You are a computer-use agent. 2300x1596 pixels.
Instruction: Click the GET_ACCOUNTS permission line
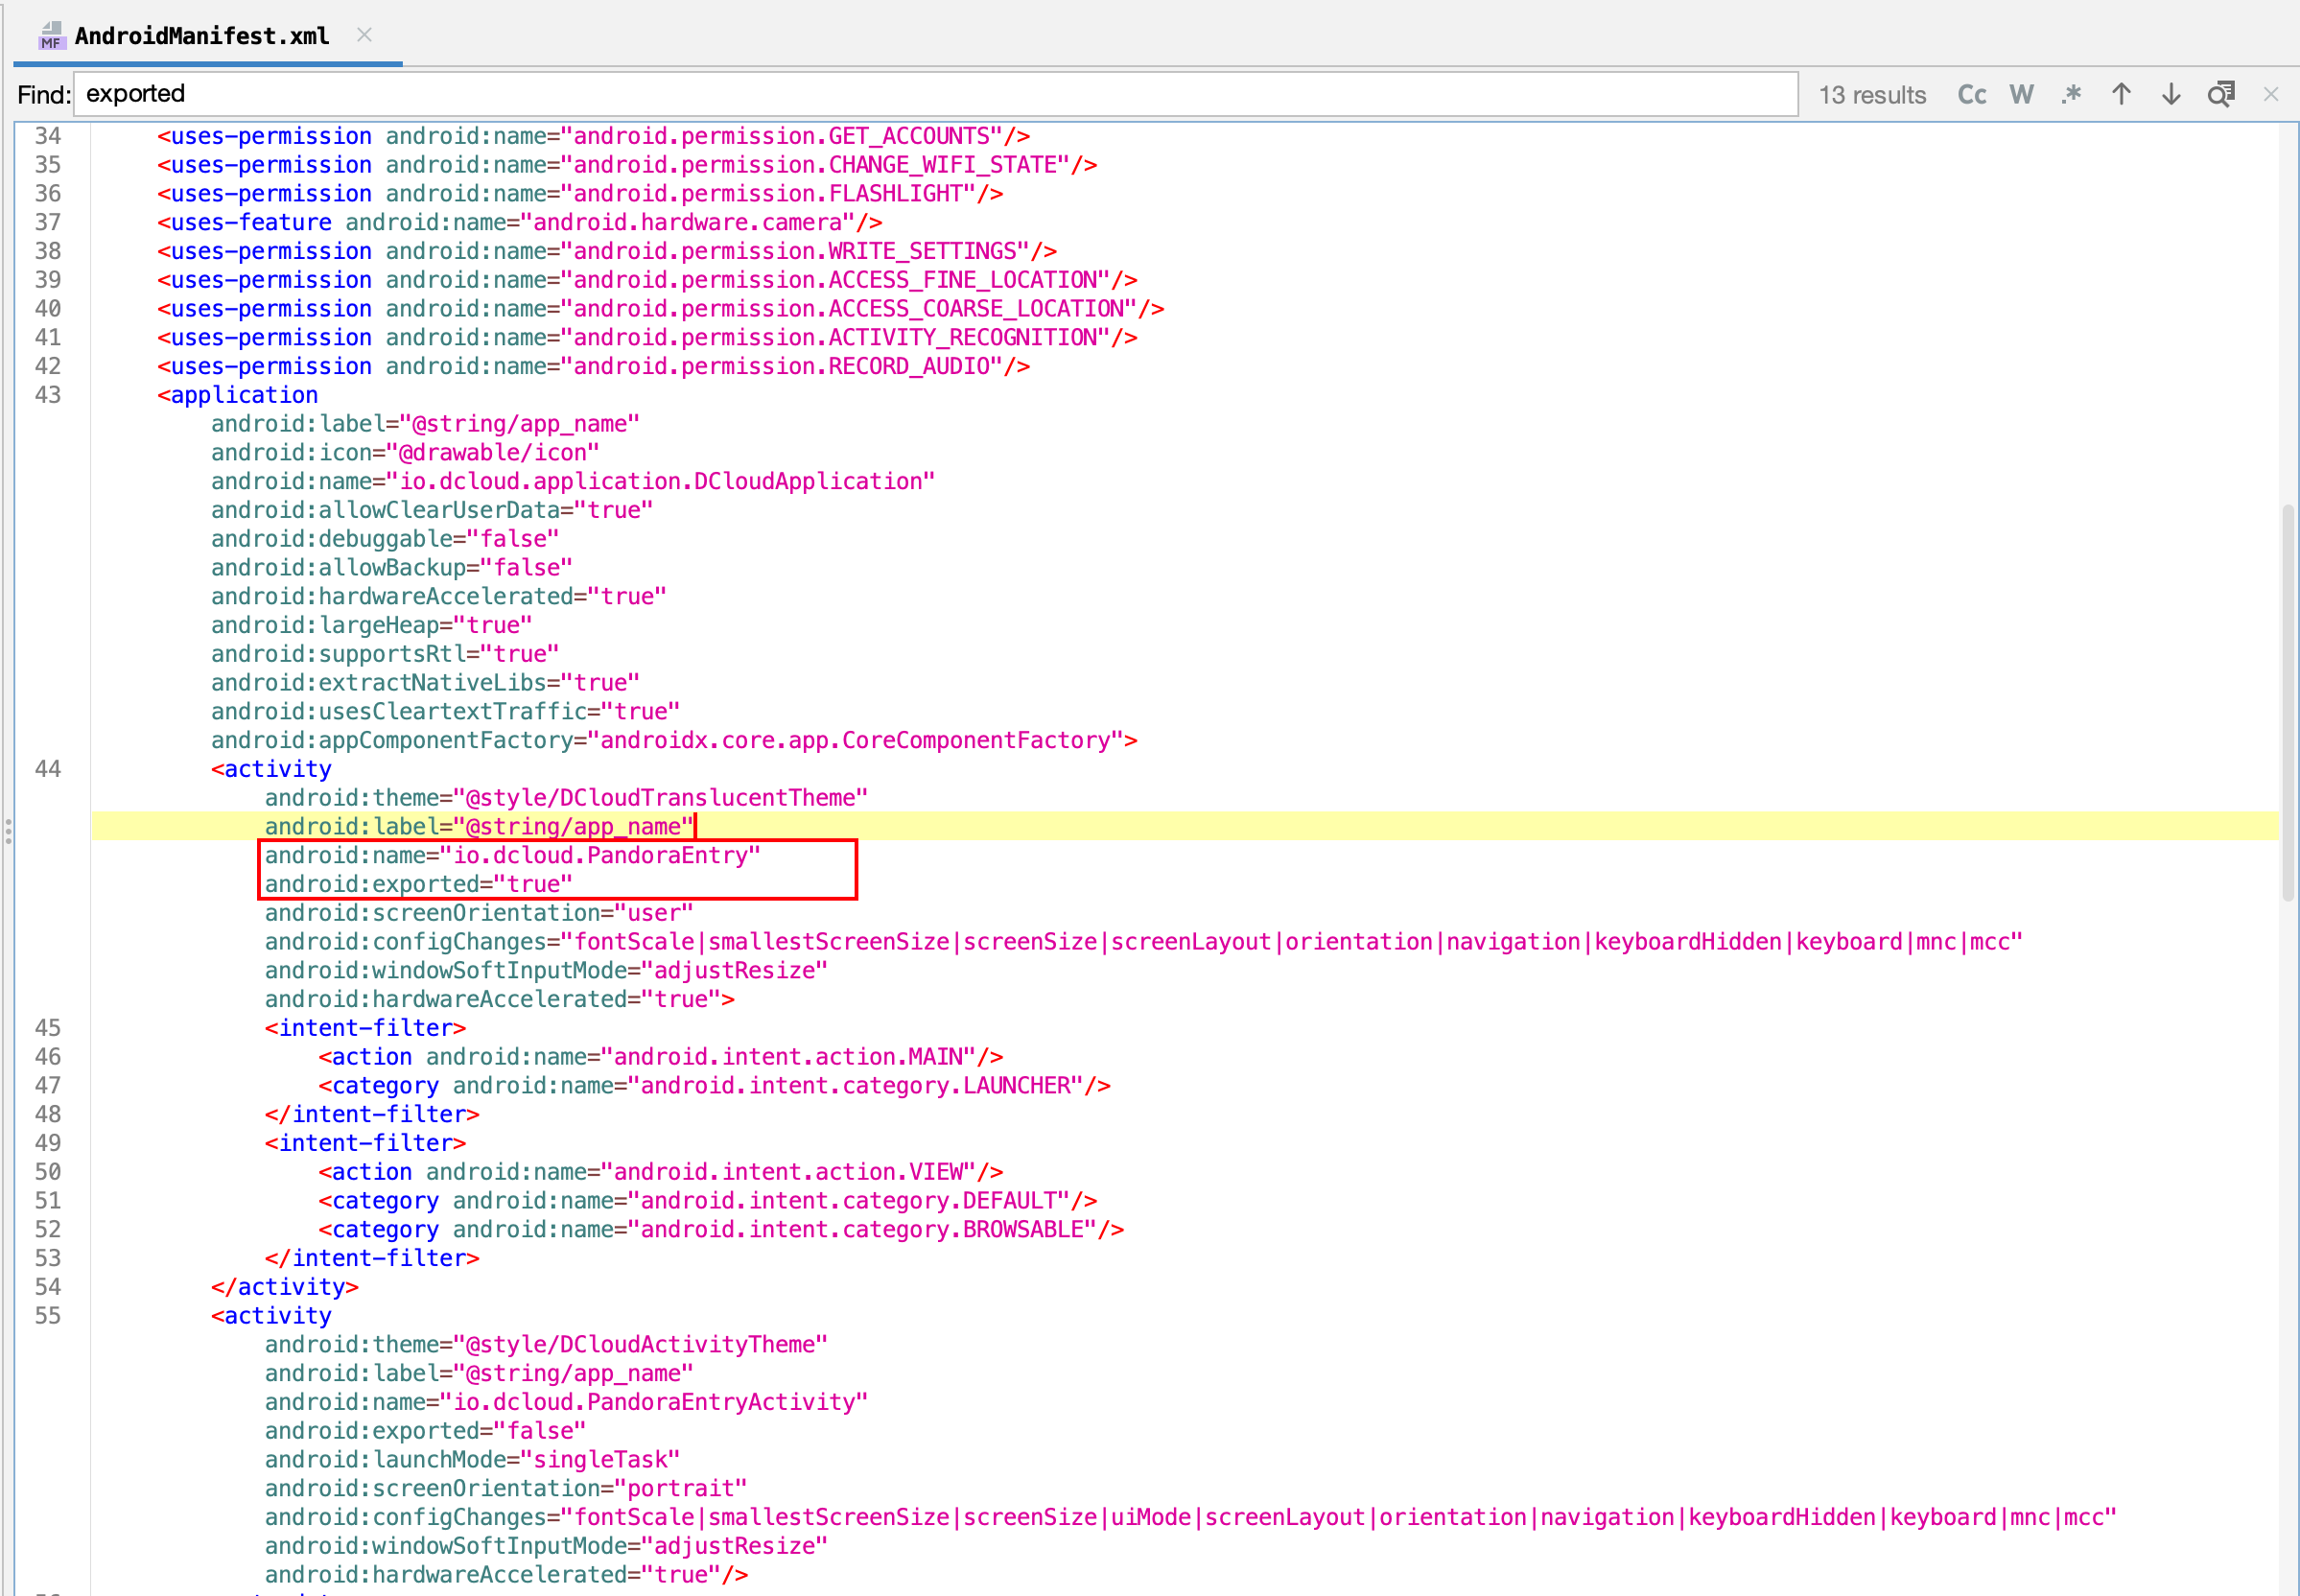[x=593, y=136]
